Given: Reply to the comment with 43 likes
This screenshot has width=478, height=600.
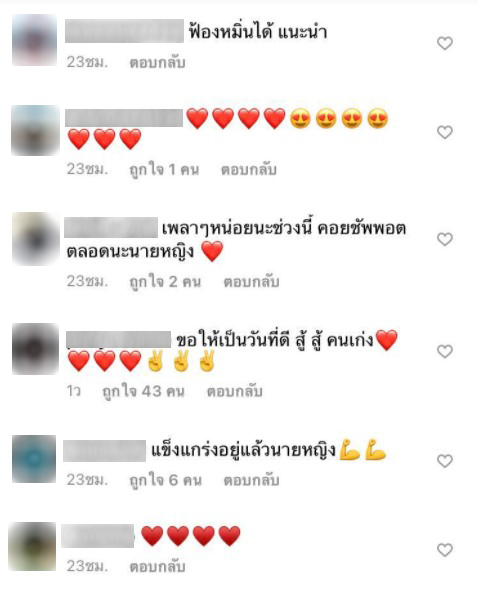Looking at the screenshot, I should point(235,392).
